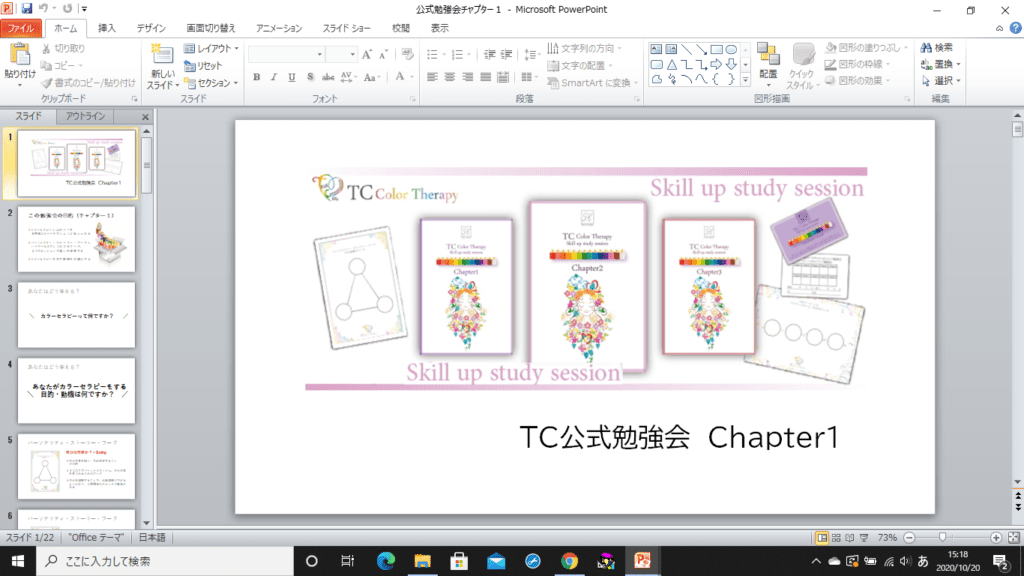Screen dimensions: 1024x576
Task: Click the zoom slider handle
Action: 941,537
